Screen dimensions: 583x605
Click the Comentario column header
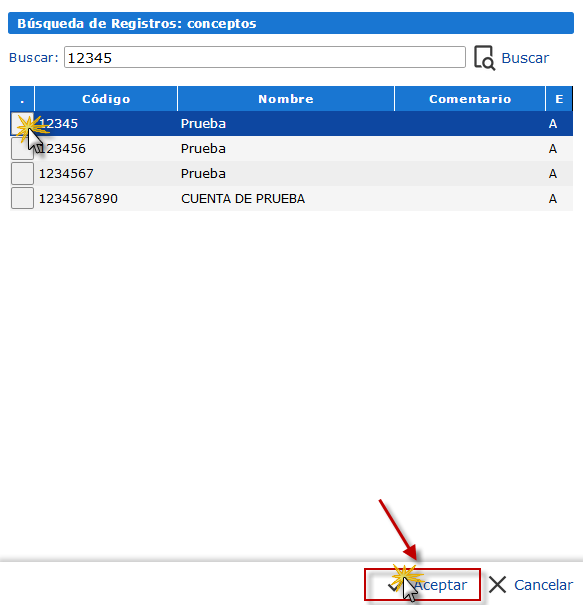(x=470, y=99)
